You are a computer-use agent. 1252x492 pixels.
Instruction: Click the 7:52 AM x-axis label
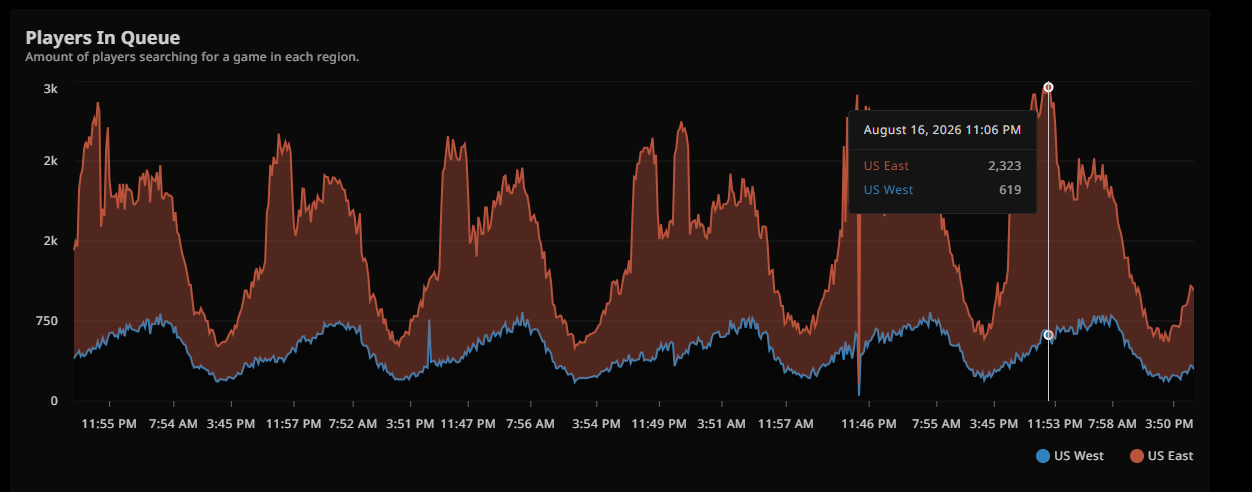pos(352,424)
